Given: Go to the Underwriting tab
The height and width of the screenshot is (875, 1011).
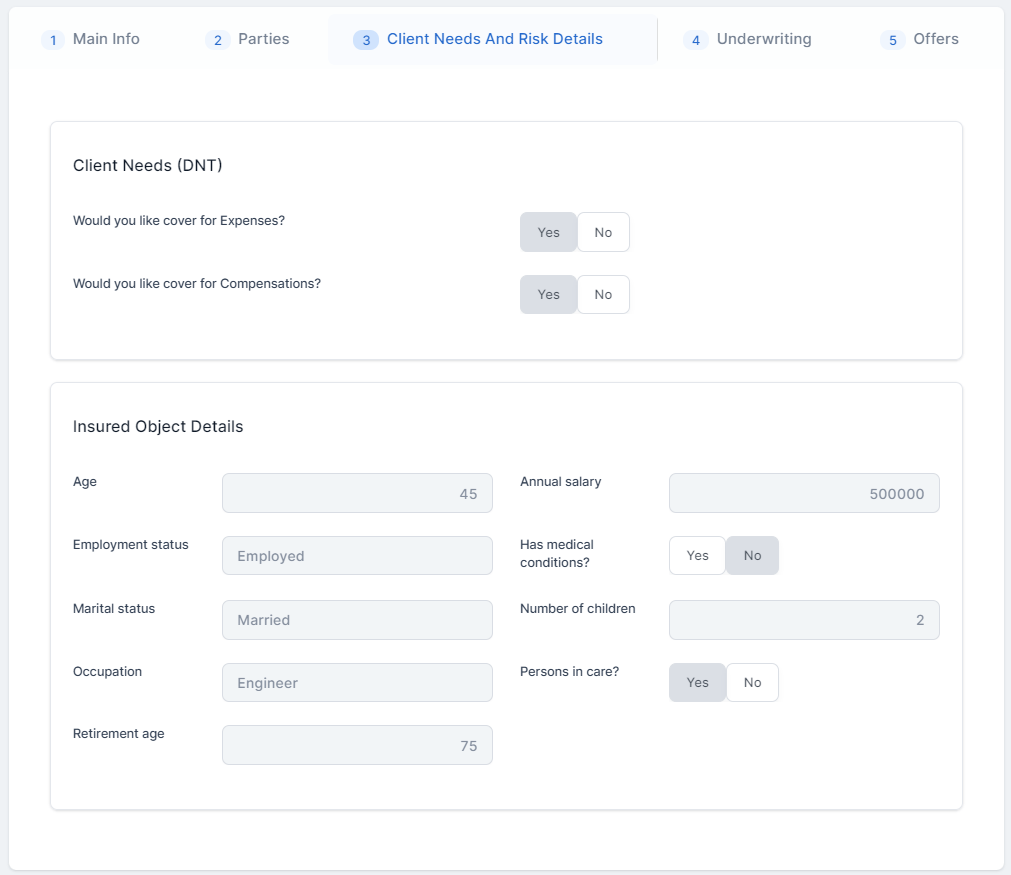Looking at the screenshot, I should 748,39.
